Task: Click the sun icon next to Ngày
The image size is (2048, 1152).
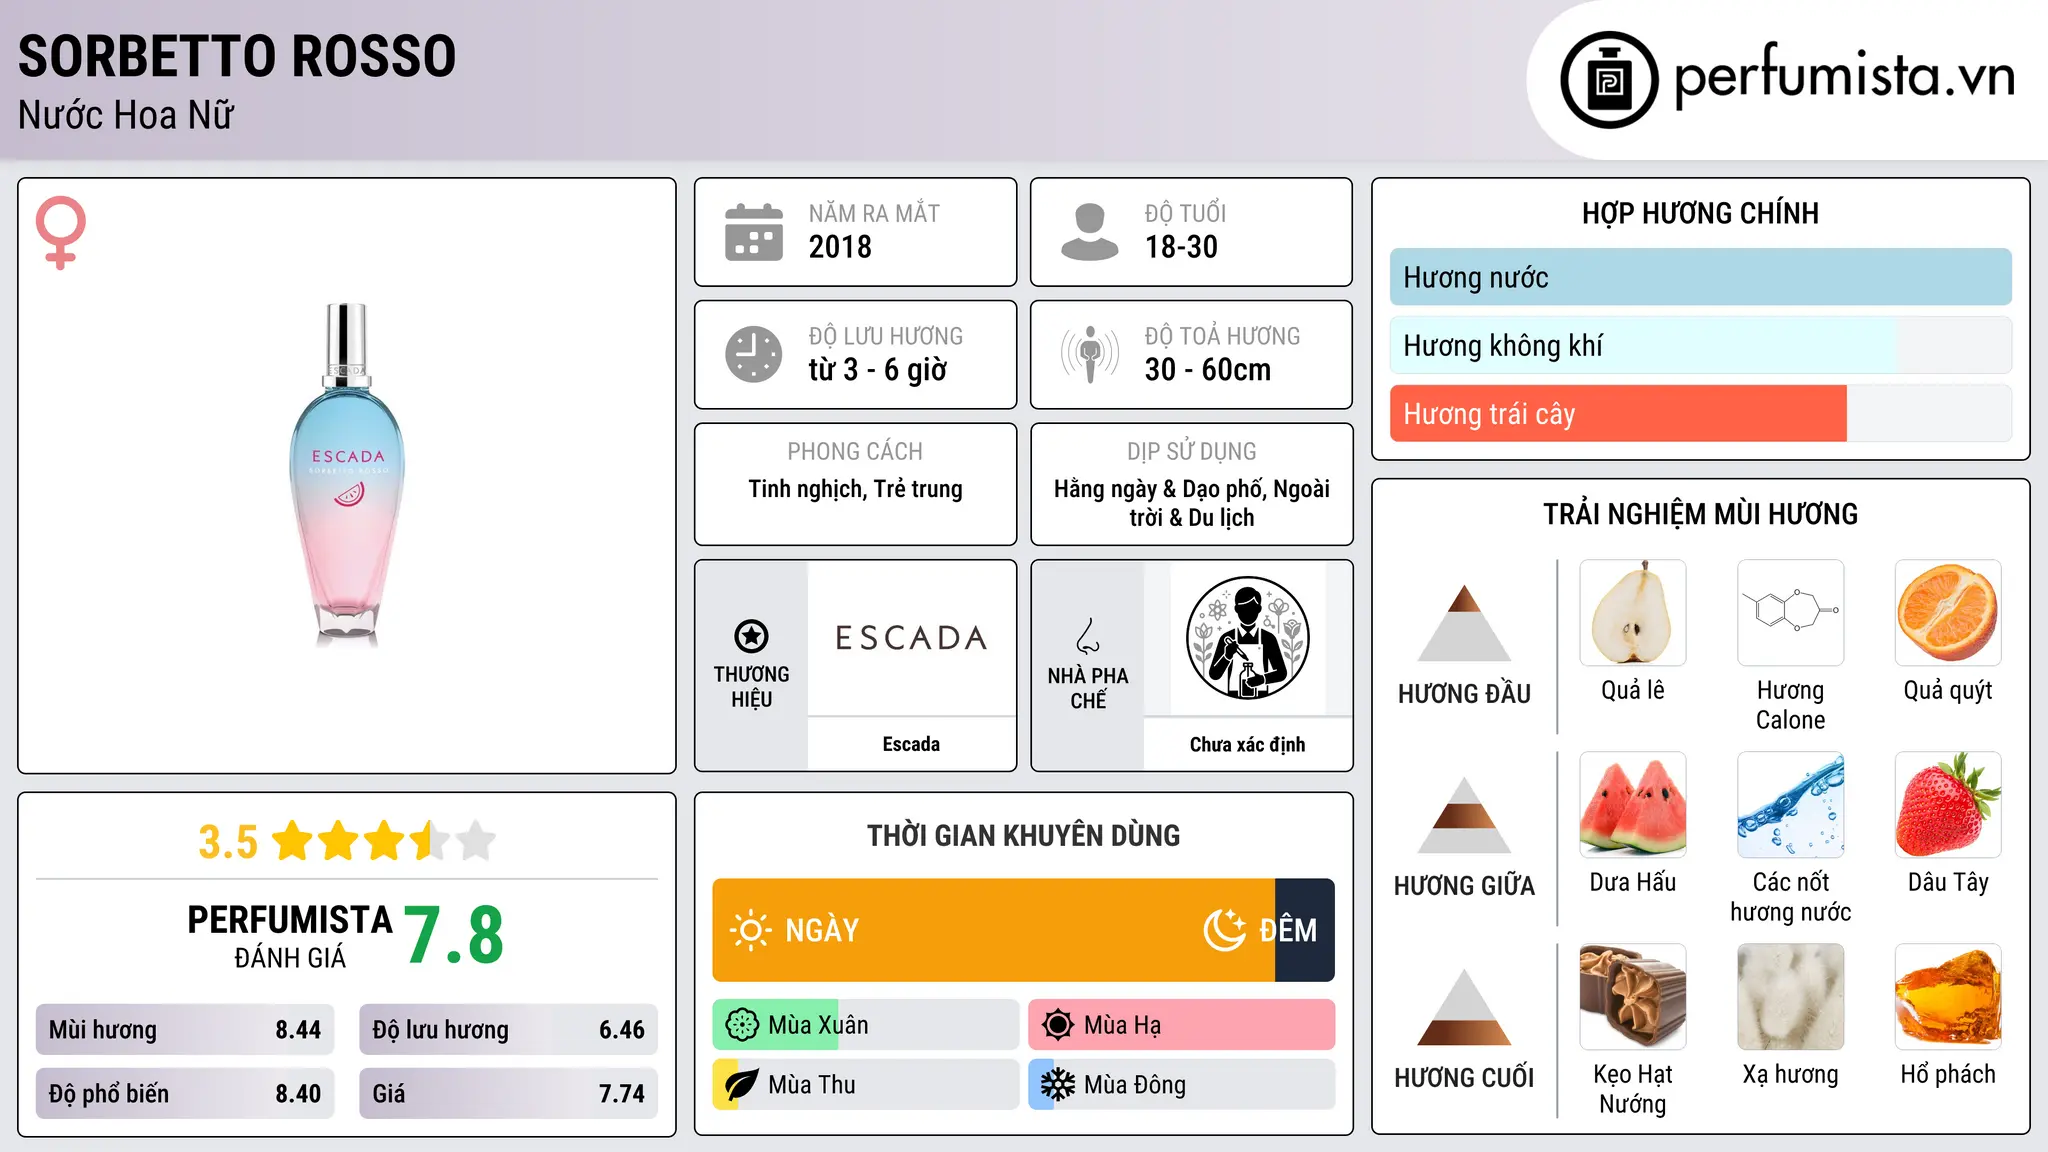Action: 750,930
